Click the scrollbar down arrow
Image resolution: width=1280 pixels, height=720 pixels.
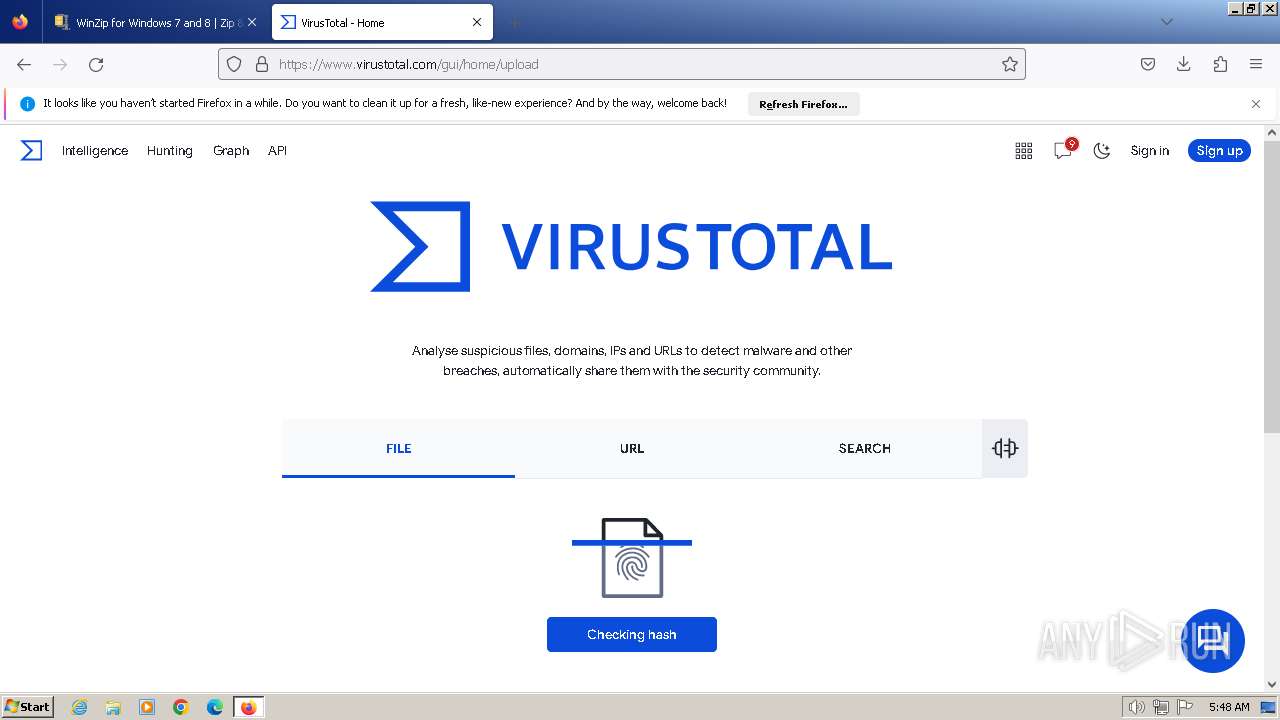pos(1272,685)
